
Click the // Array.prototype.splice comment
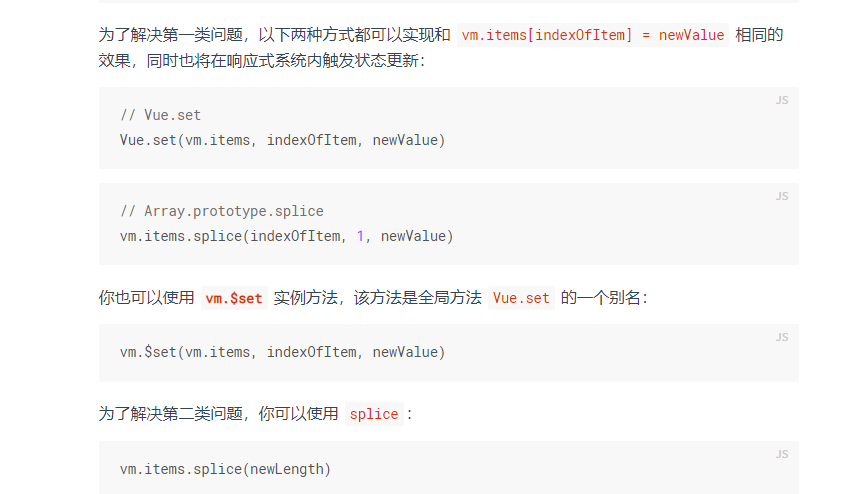[x=222, y=211]
